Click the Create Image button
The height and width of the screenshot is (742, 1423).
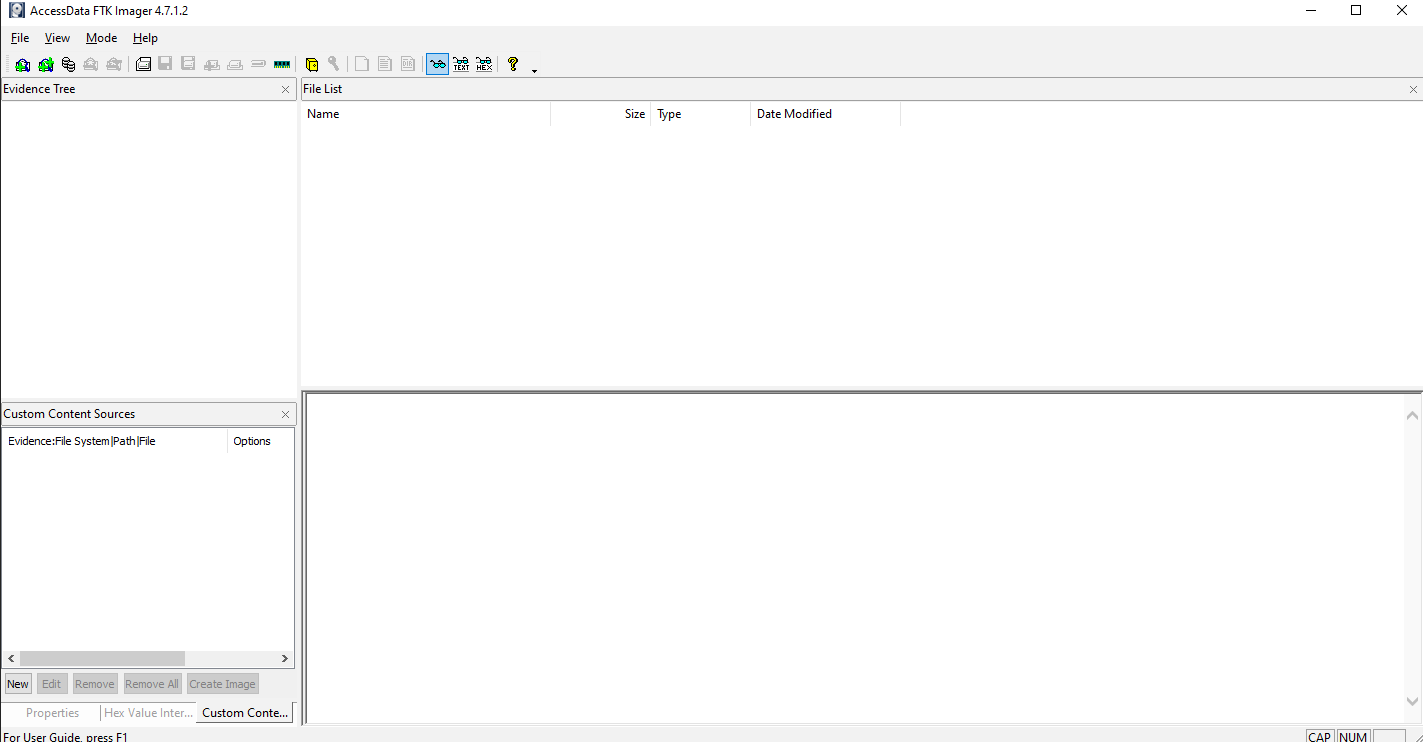click(x=222, y=684)
